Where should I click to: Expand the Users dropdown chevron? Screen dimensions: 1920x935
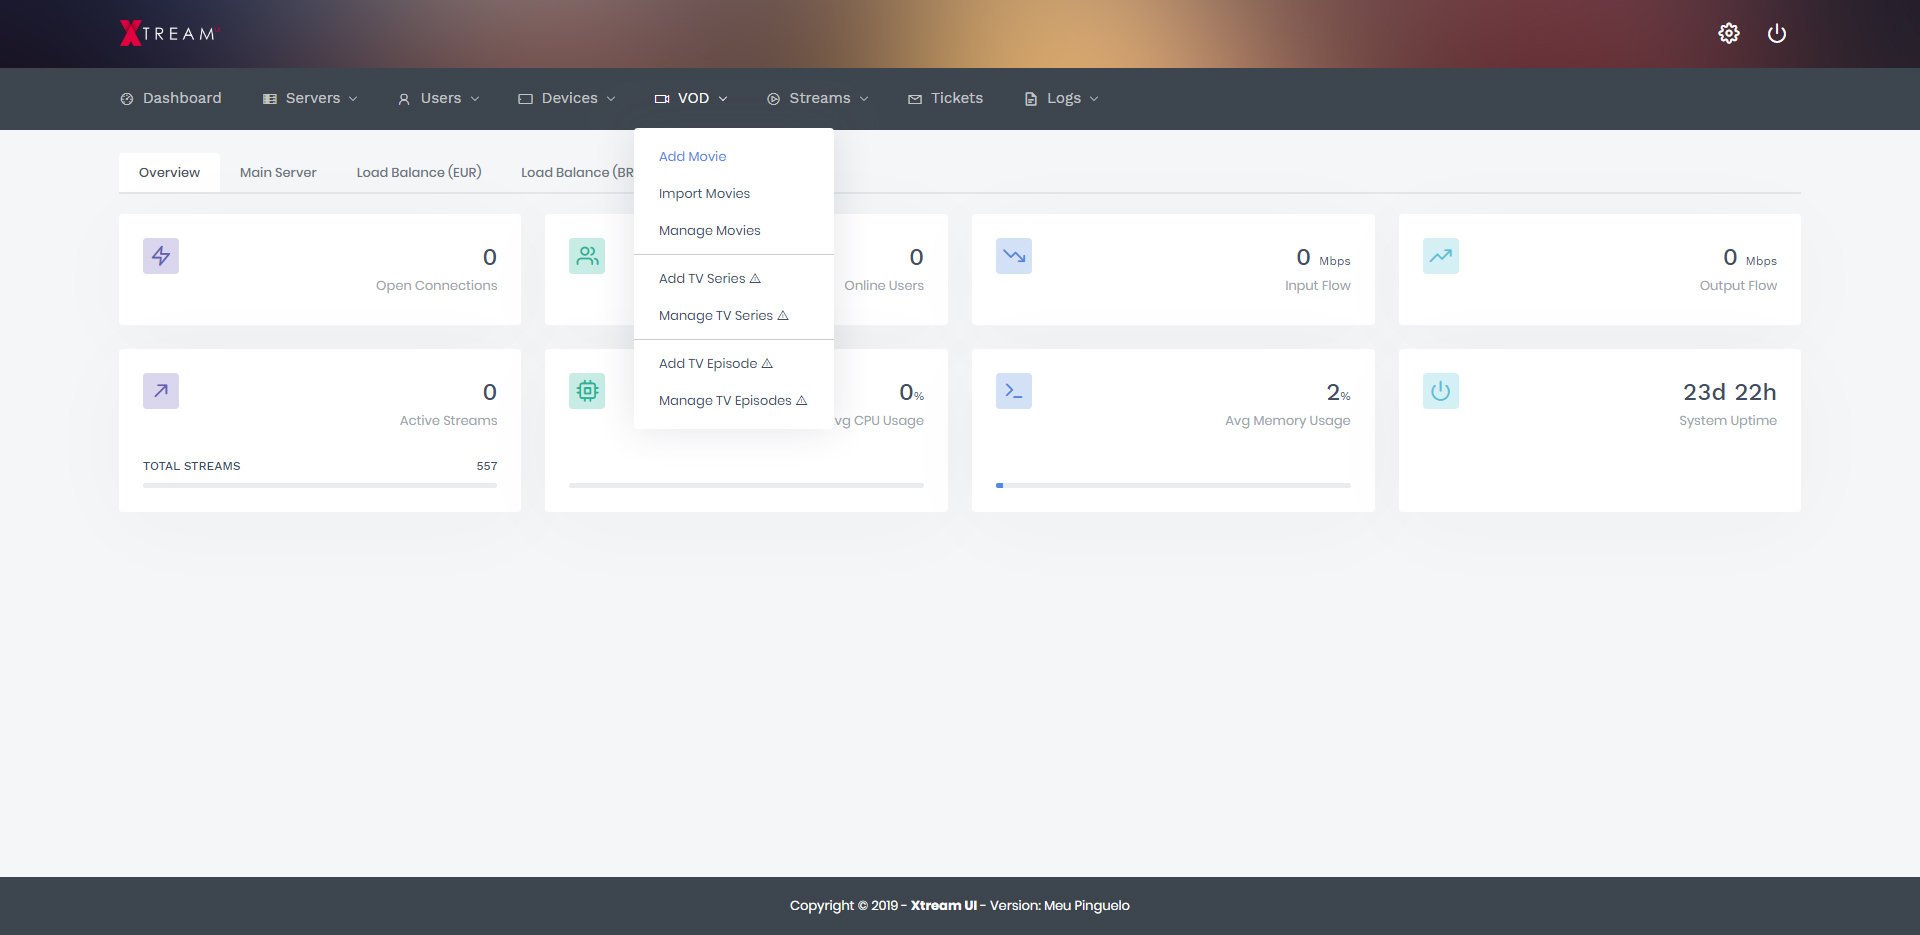point(475,99)
